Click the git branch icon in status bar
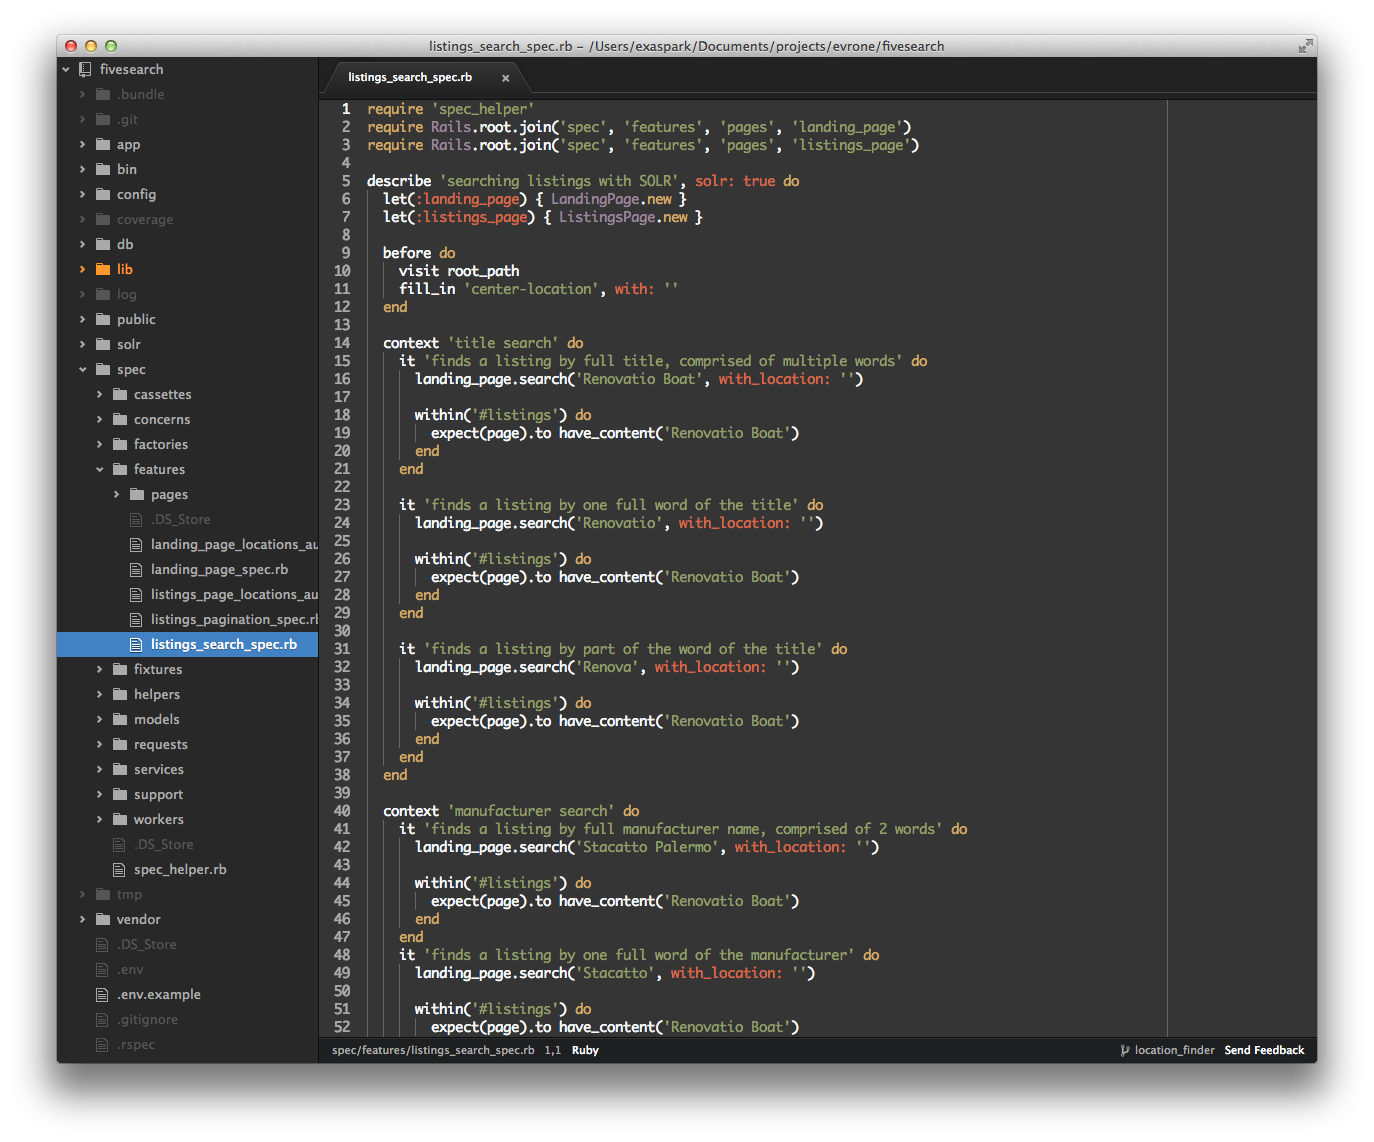 pyautogui.click(x=1125, y=1050)
